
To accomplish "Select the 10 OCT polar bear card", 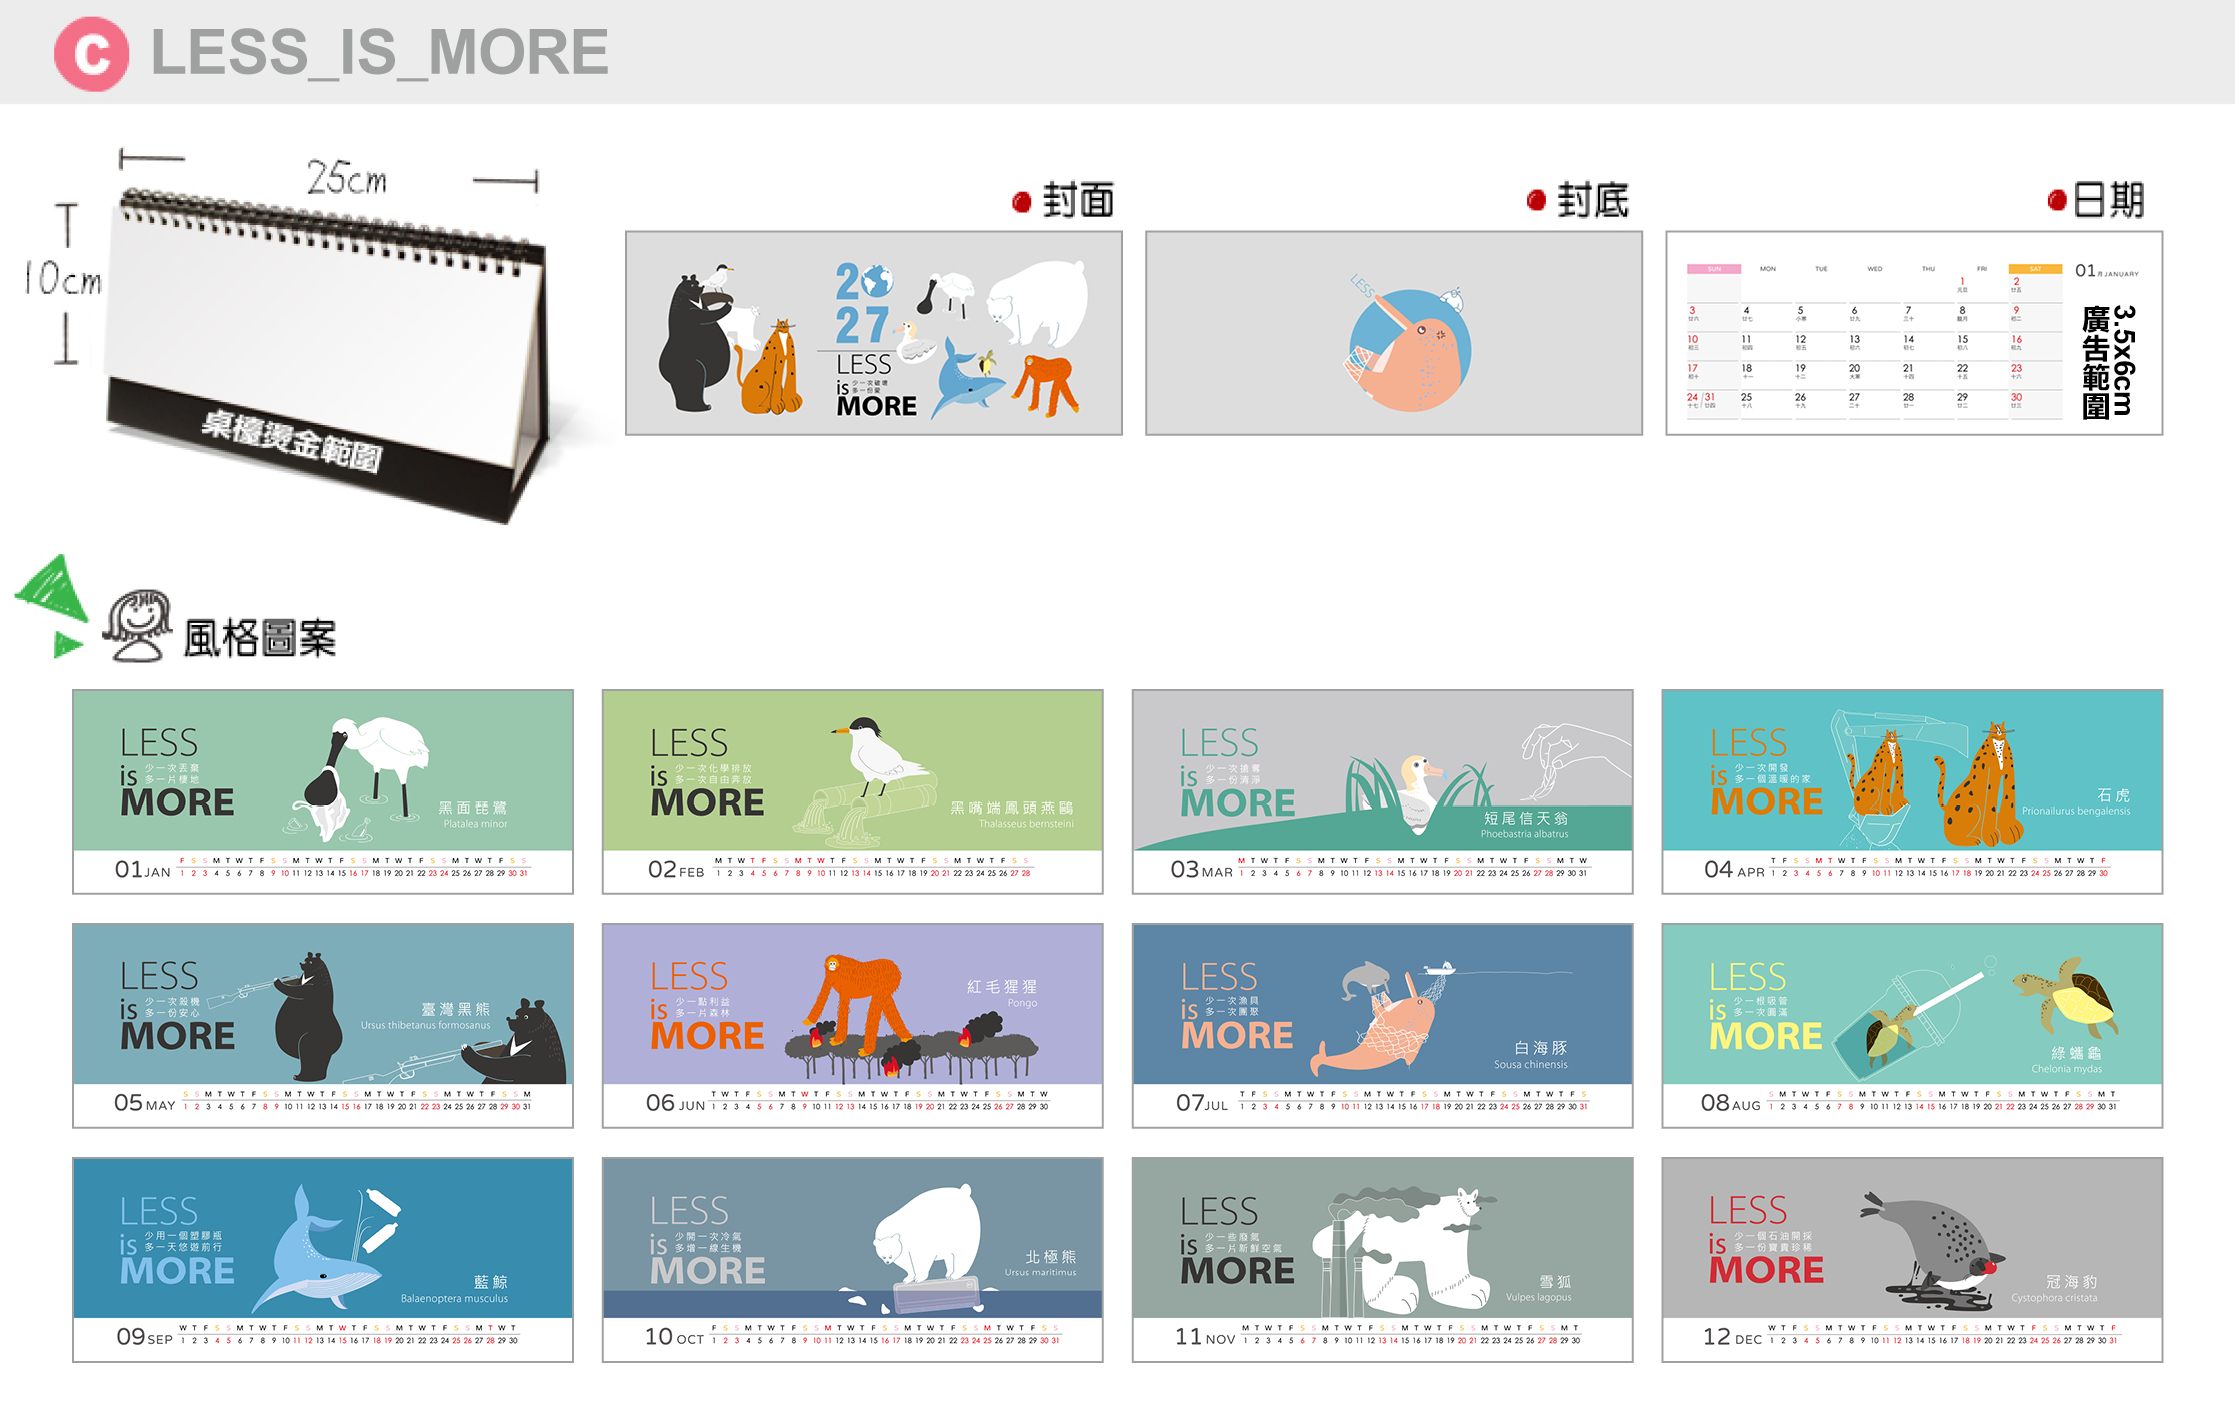I will [x=853, y=1259].
